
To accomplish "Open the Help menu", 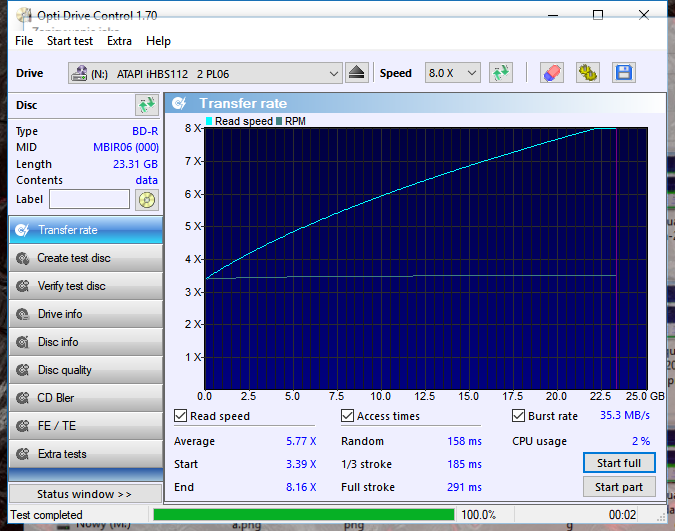I will coord(158,41).
